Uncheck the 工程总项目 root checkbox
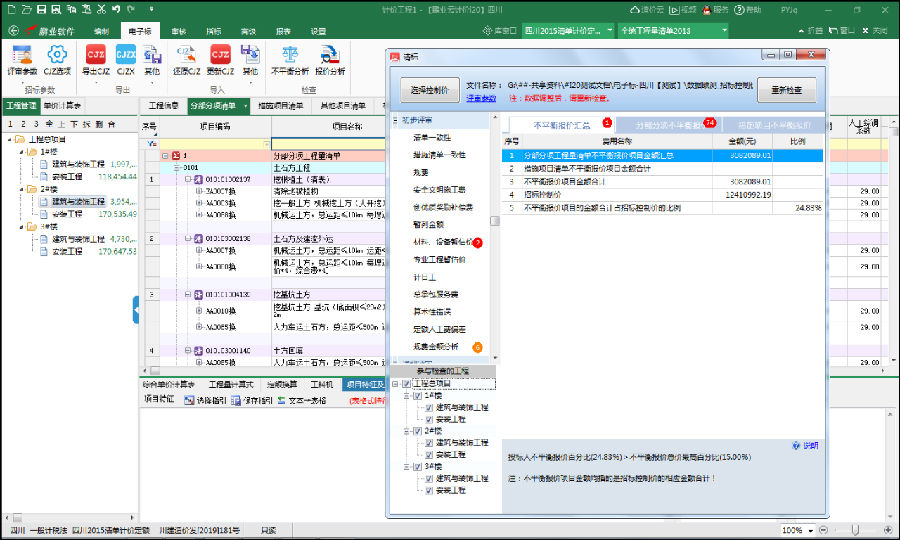This screenshot has width=900, height=540. click(x=406, y=384)
